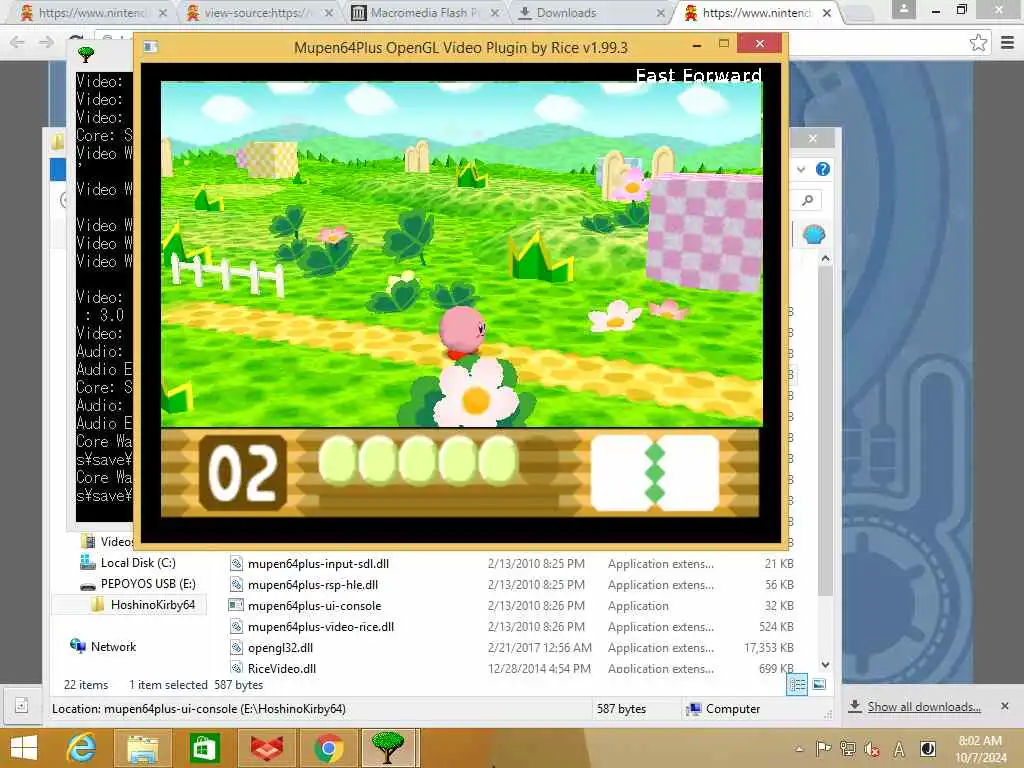Screen dimensions: 1024x768
Task: Click the Explorer vertical scrollbar thumb
Action: coord(825,431)
